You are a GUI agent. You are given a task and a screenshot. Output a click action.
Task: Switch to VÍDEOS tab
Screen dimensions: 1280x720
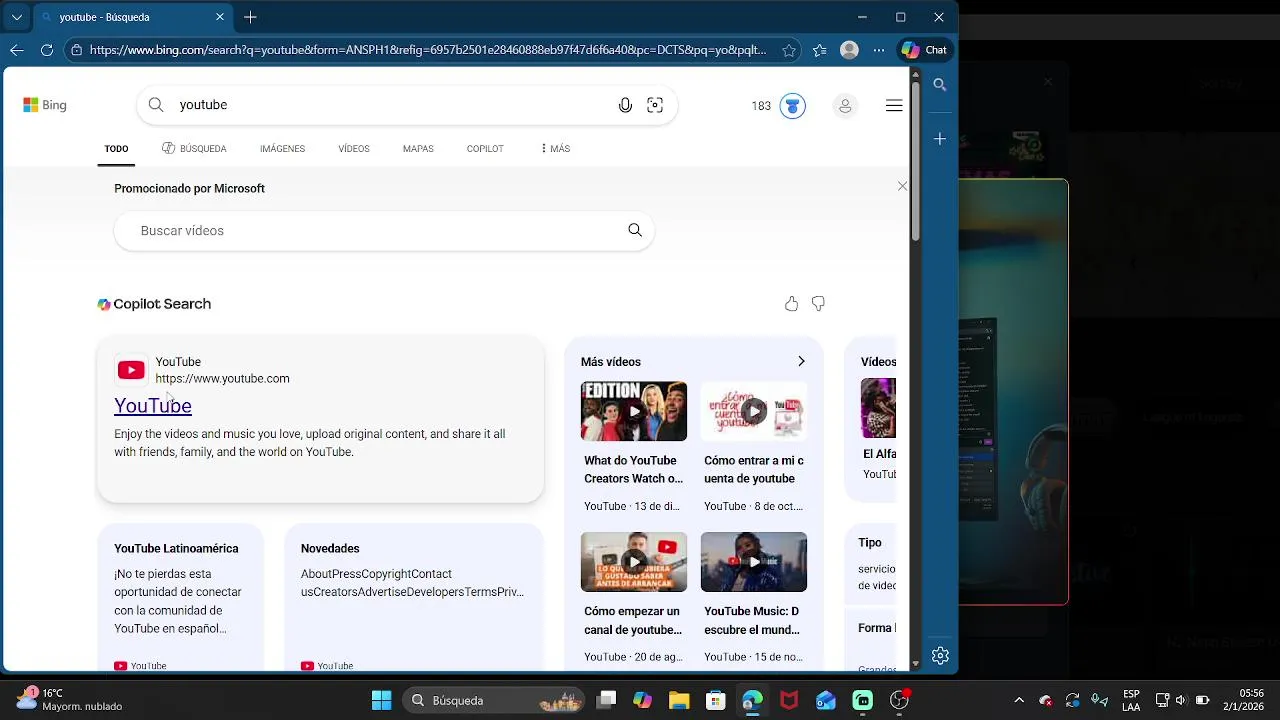click(x=354, y=148)
